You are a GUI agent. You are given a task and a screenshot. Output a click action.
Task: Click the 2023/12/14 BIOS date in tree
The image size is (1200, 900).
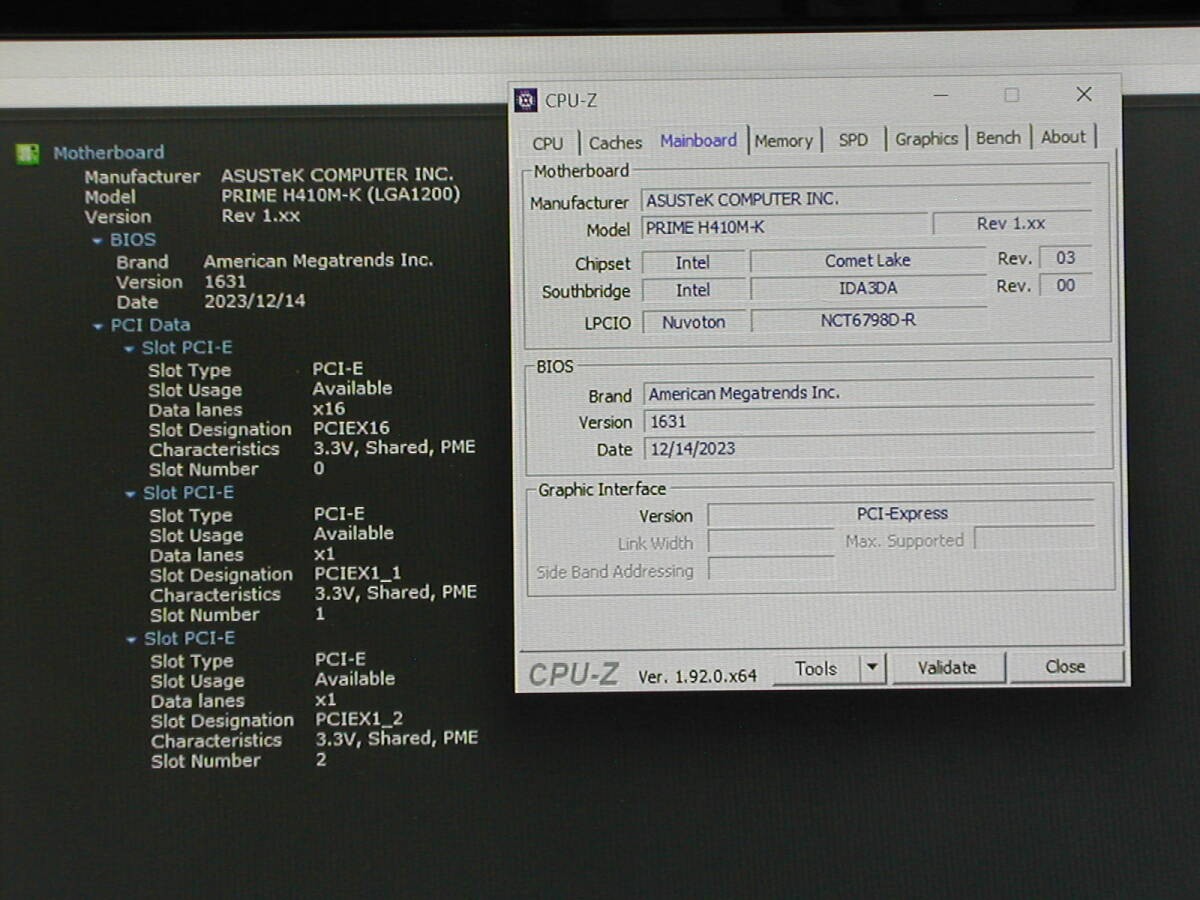pyautogui.click(x=255, y=301)
